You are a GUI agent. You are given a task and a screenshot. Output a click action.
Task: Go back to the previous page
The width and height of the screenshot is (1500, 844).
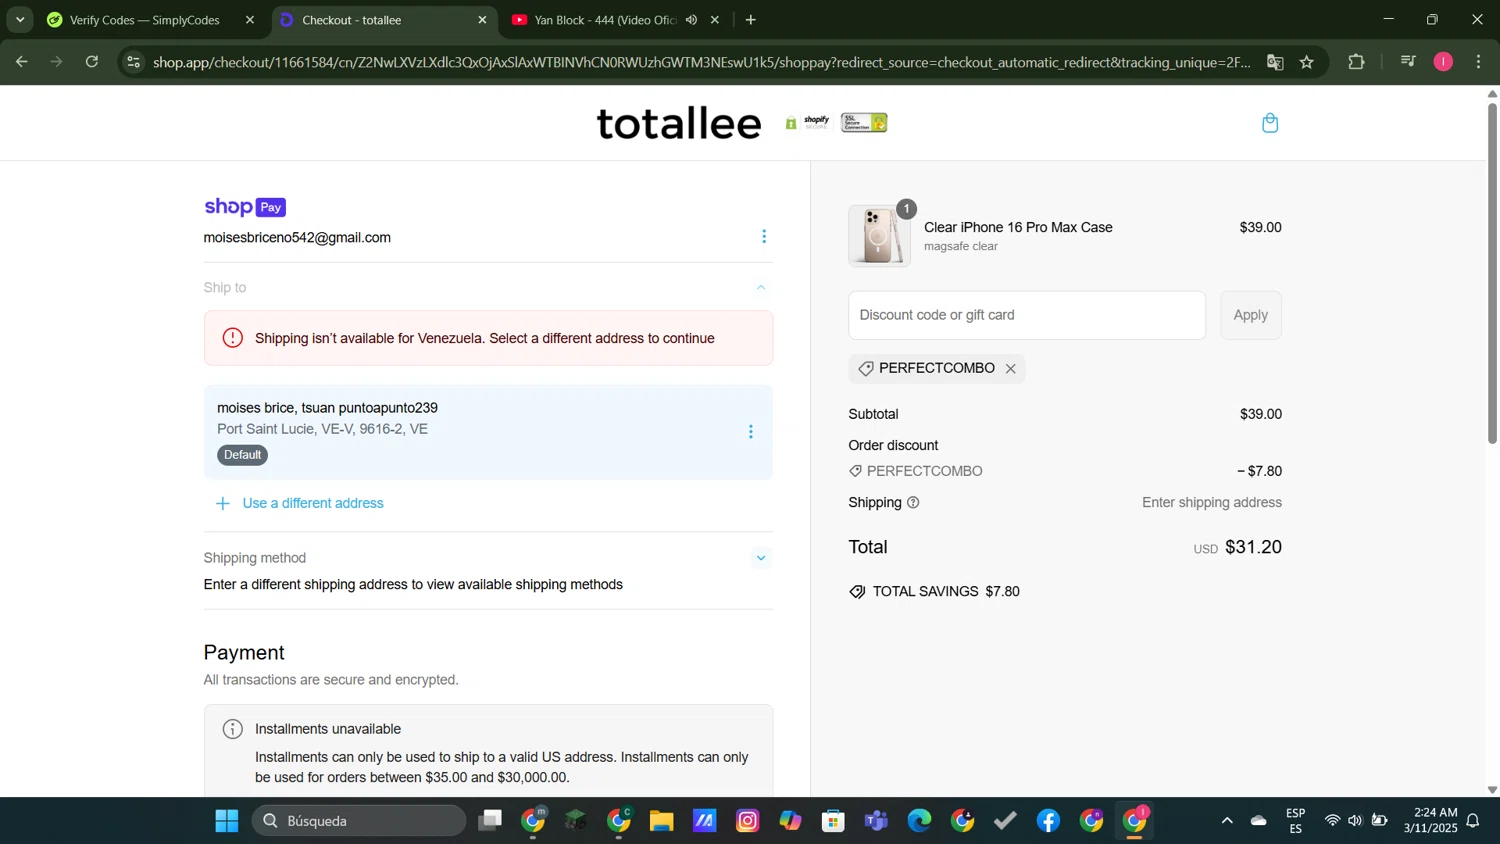pos(21,62)
